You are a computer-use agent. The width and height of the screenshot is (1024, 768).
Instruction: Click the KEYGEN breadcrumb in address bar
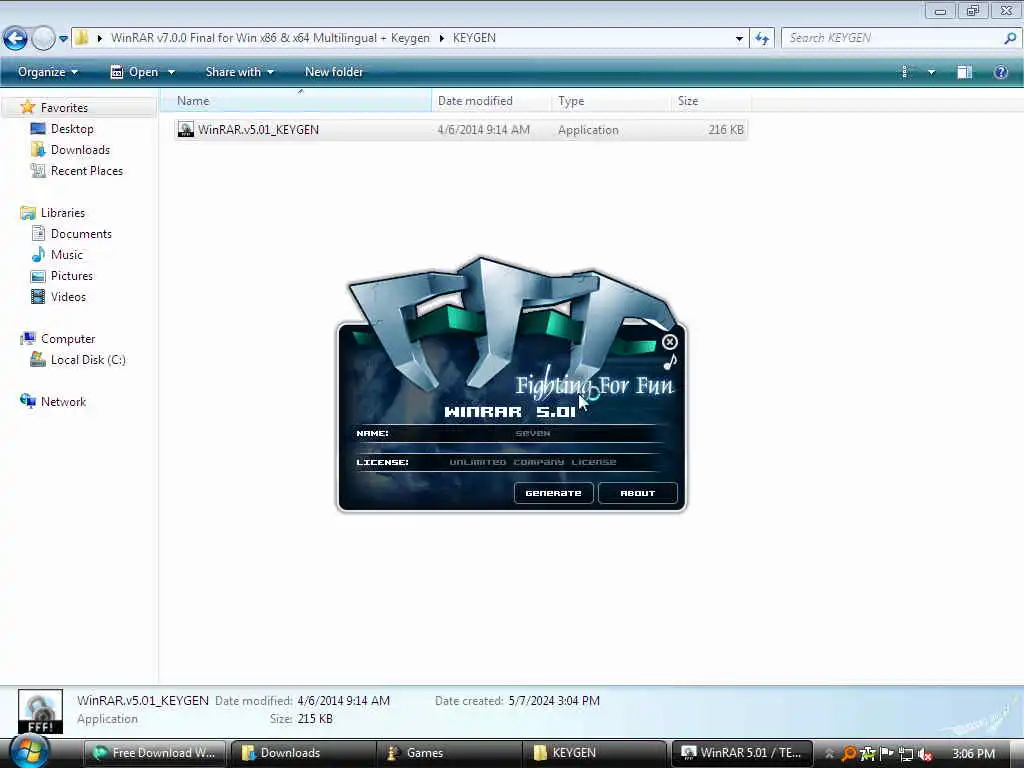click(x=474, y=38)
